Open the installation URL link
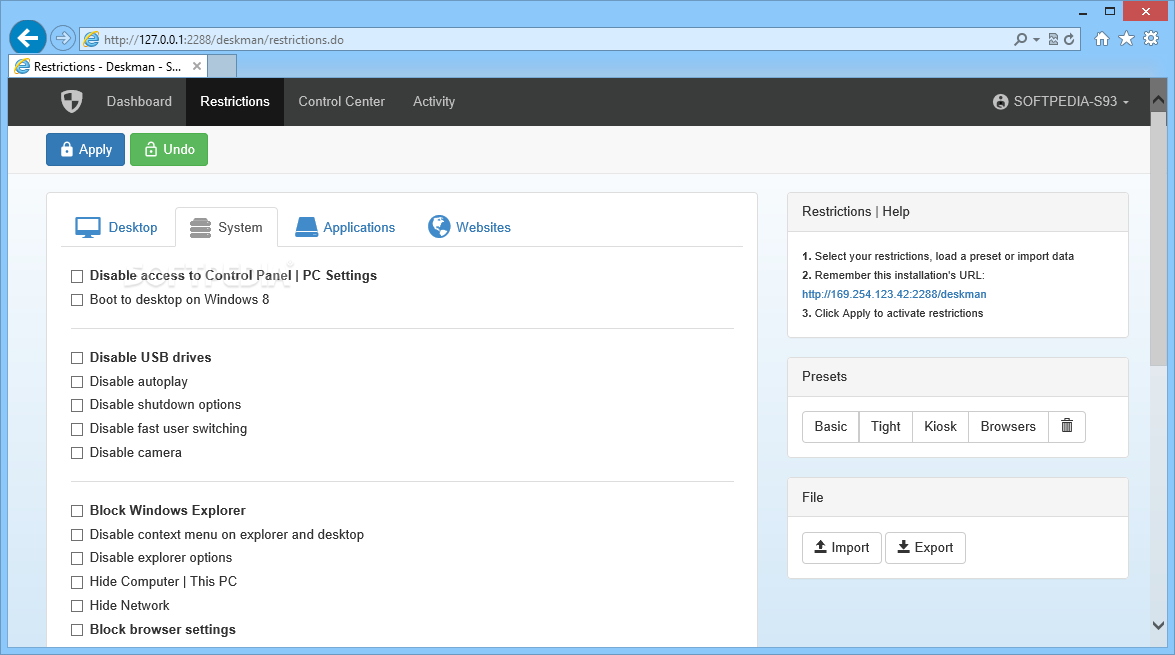The width and height of the screenshot is (1175, 655). coord(894,295)
